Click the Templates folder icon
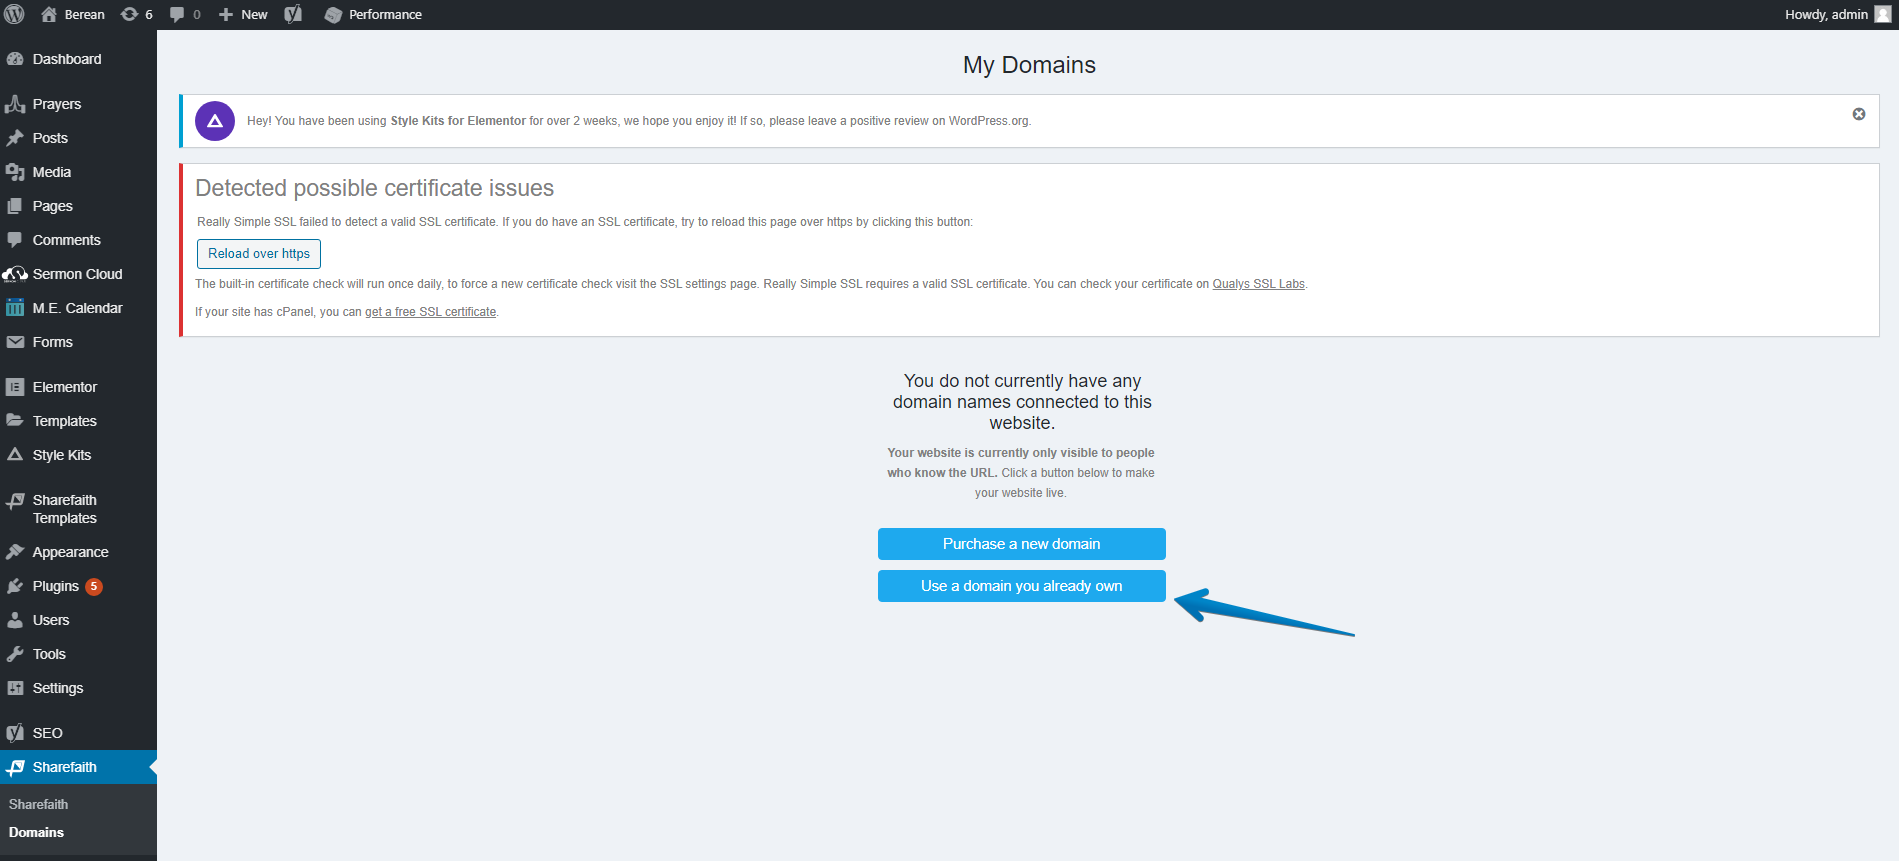1899x861 pixels. point(15,421)
